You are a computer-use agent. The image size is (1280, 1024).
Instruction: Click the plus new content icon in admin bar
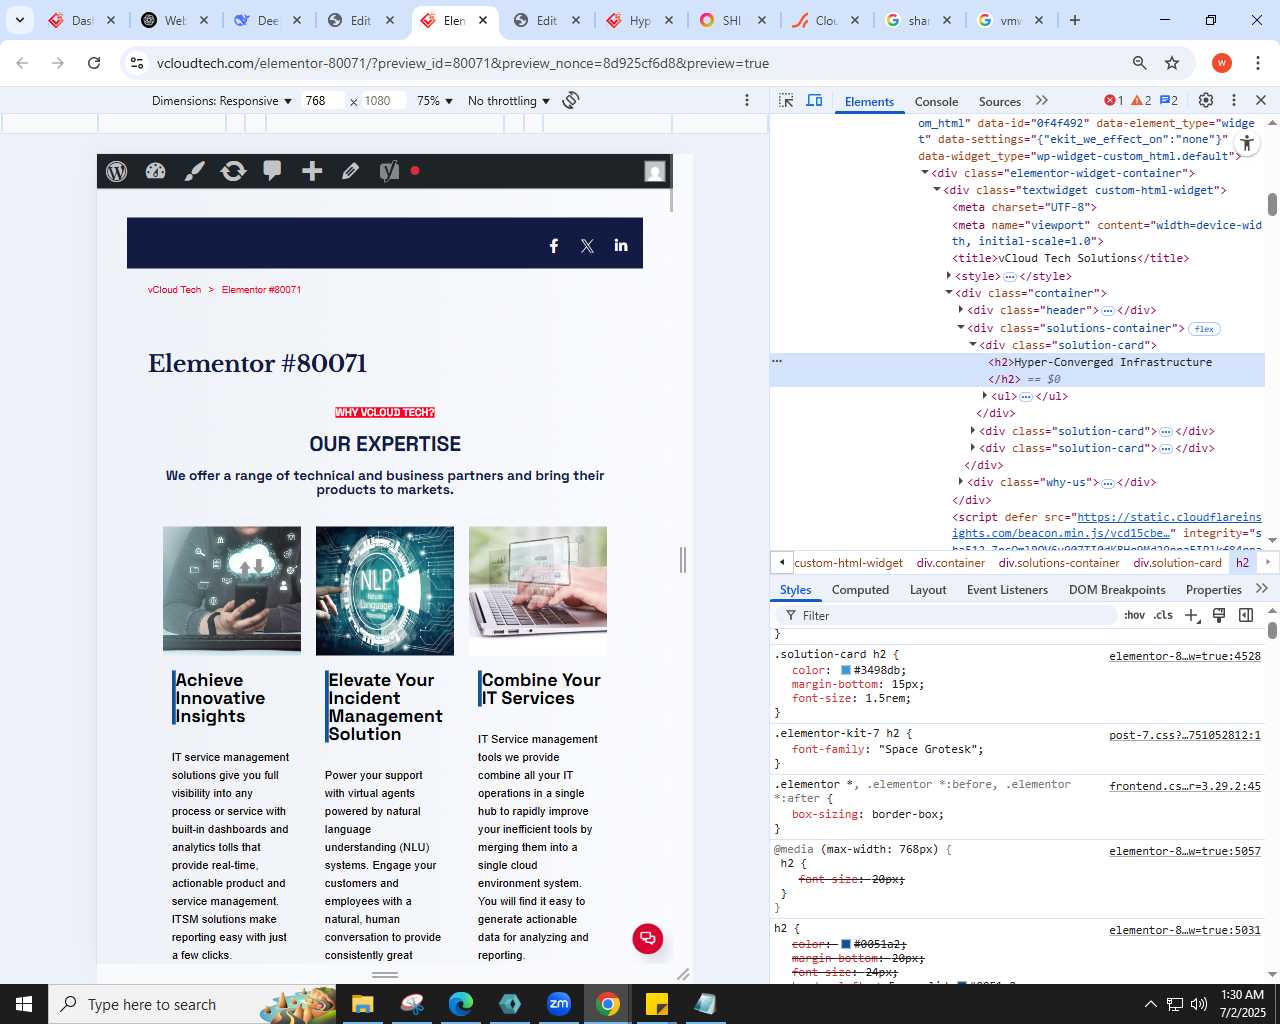click(x=312, y=171)
